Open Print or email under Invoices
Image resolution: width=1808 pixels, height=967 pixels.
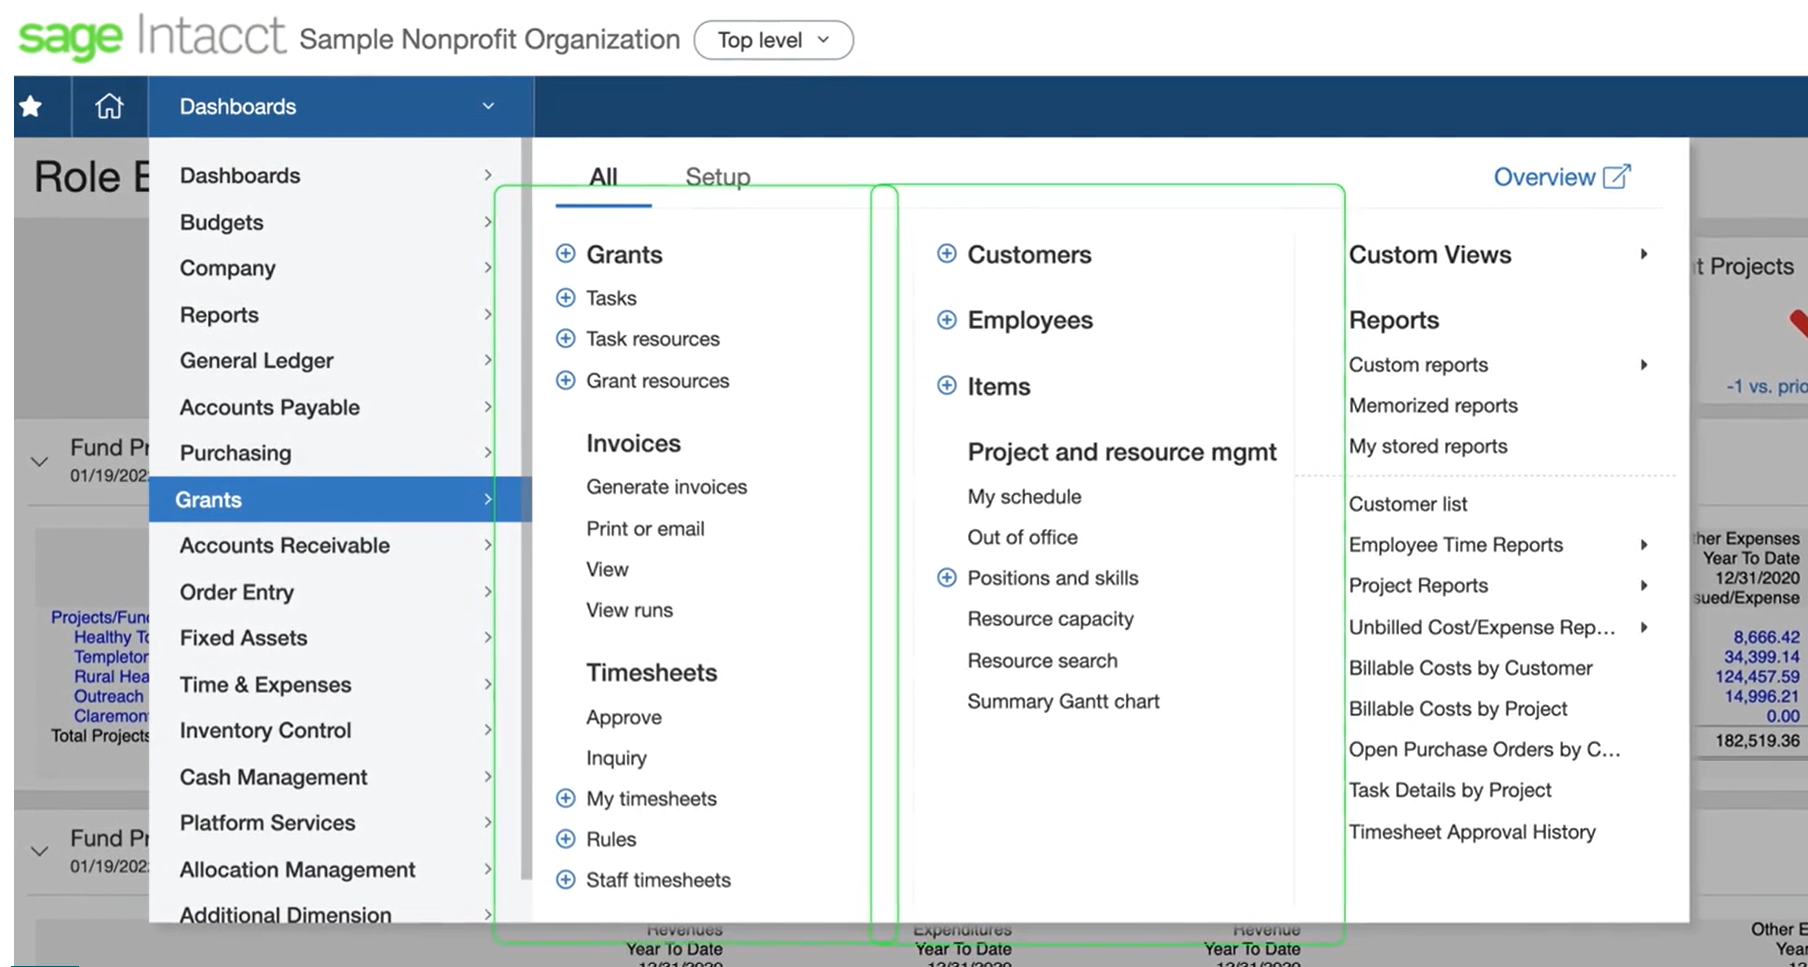pyautogui.click(x=645, y=529)
